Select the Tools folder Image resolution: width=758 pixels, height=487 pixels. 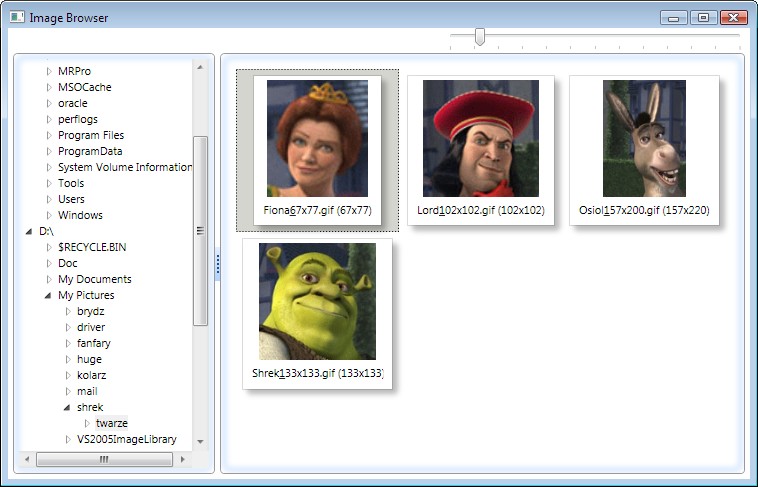(x=71, y=183)
